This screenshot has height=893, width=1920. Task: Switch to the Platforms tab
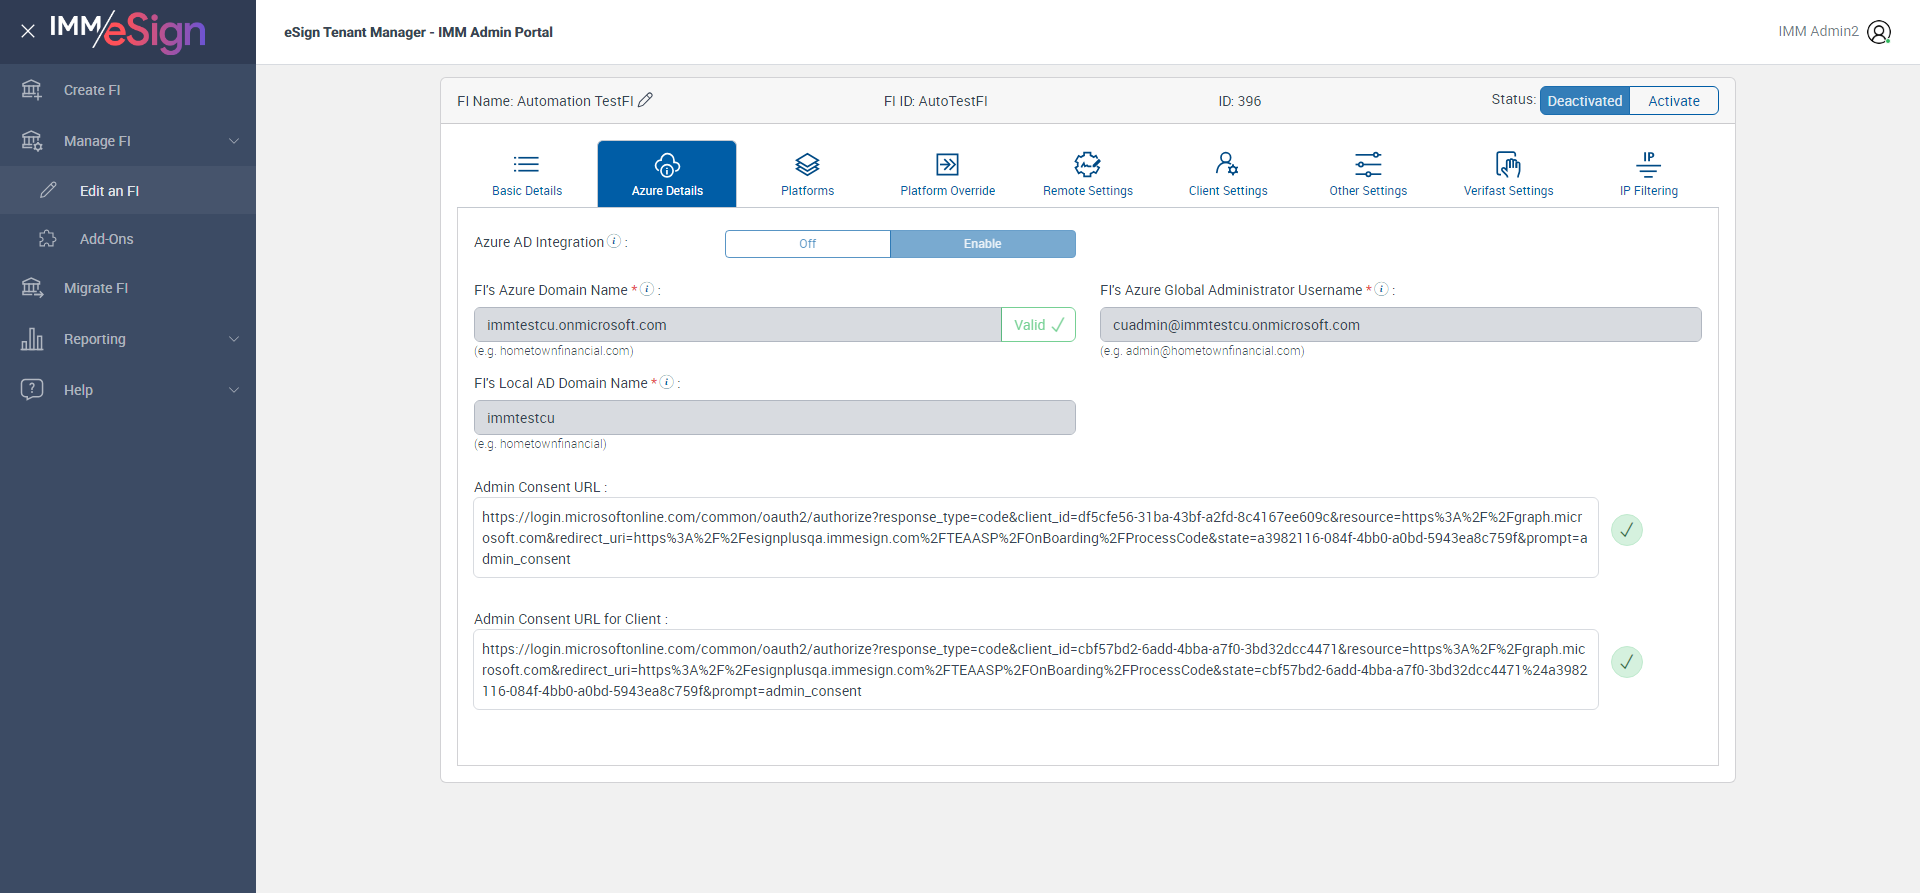pos(807,174)
